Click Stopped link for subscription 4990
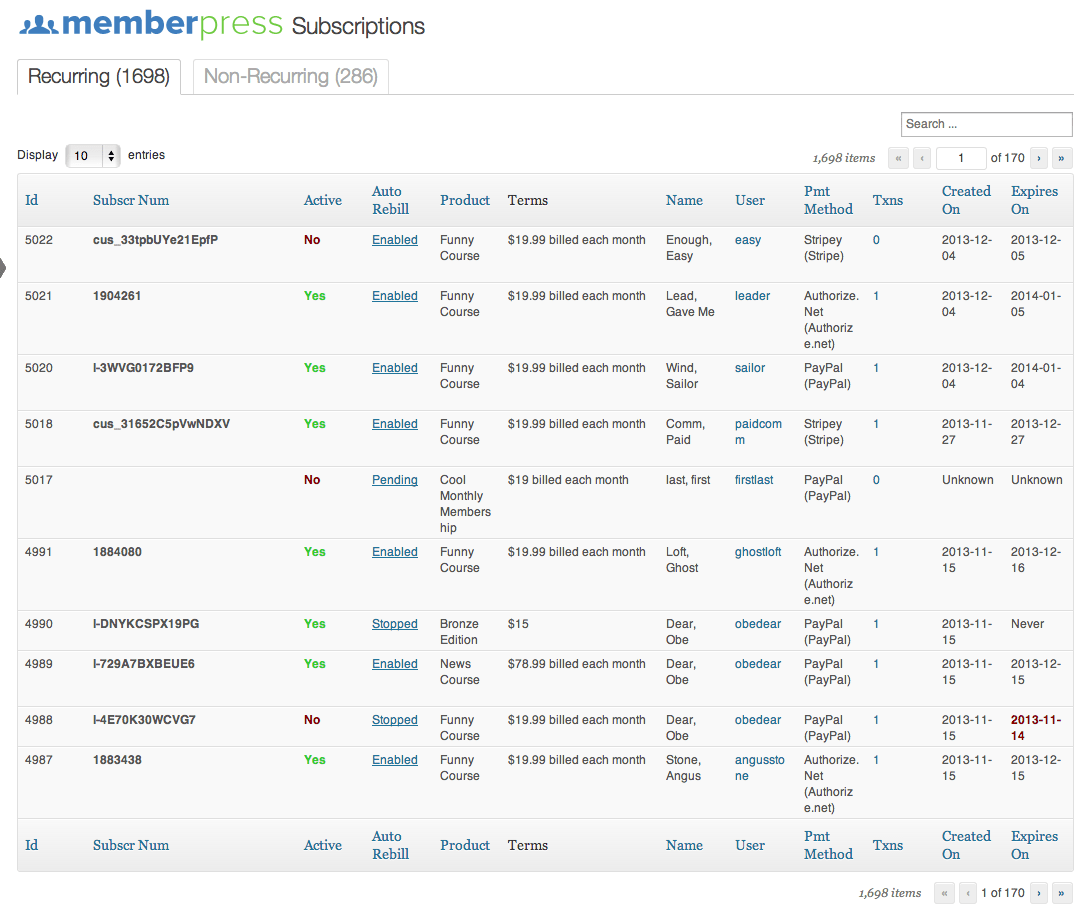The image size is (1084, 921). [395, 624]
